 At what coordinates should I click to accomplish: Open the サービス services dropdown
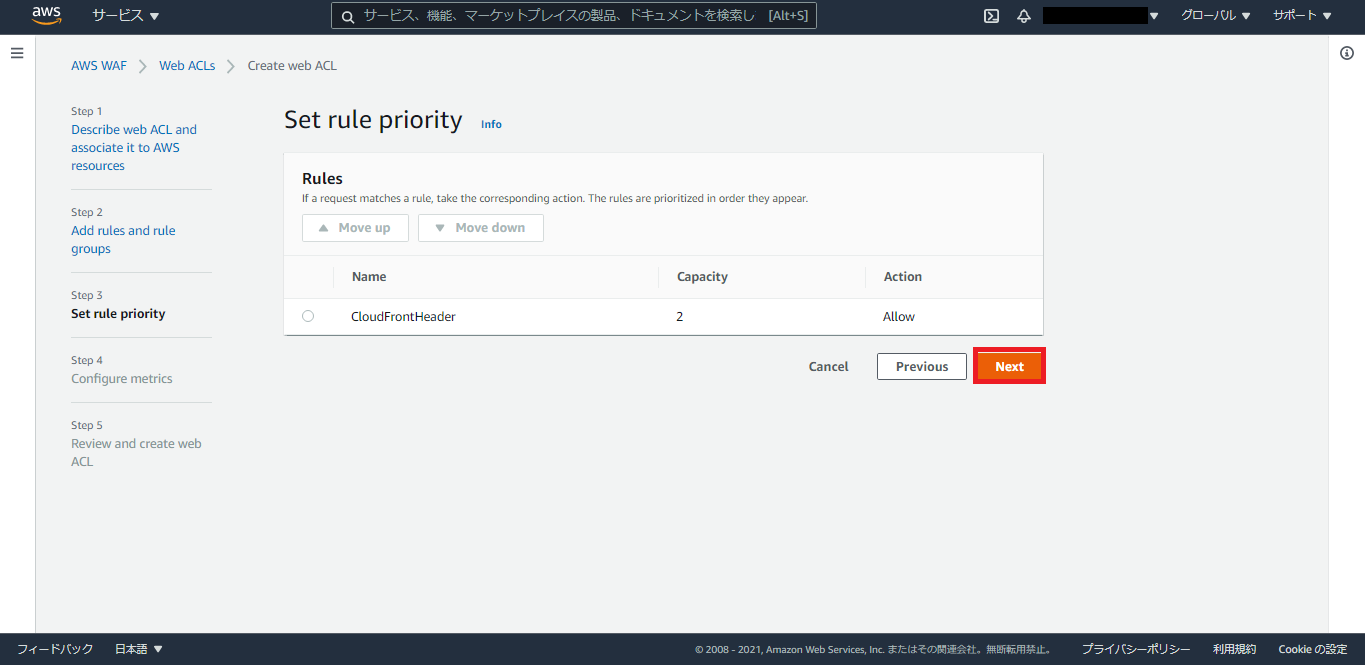[x=126, y=16]
